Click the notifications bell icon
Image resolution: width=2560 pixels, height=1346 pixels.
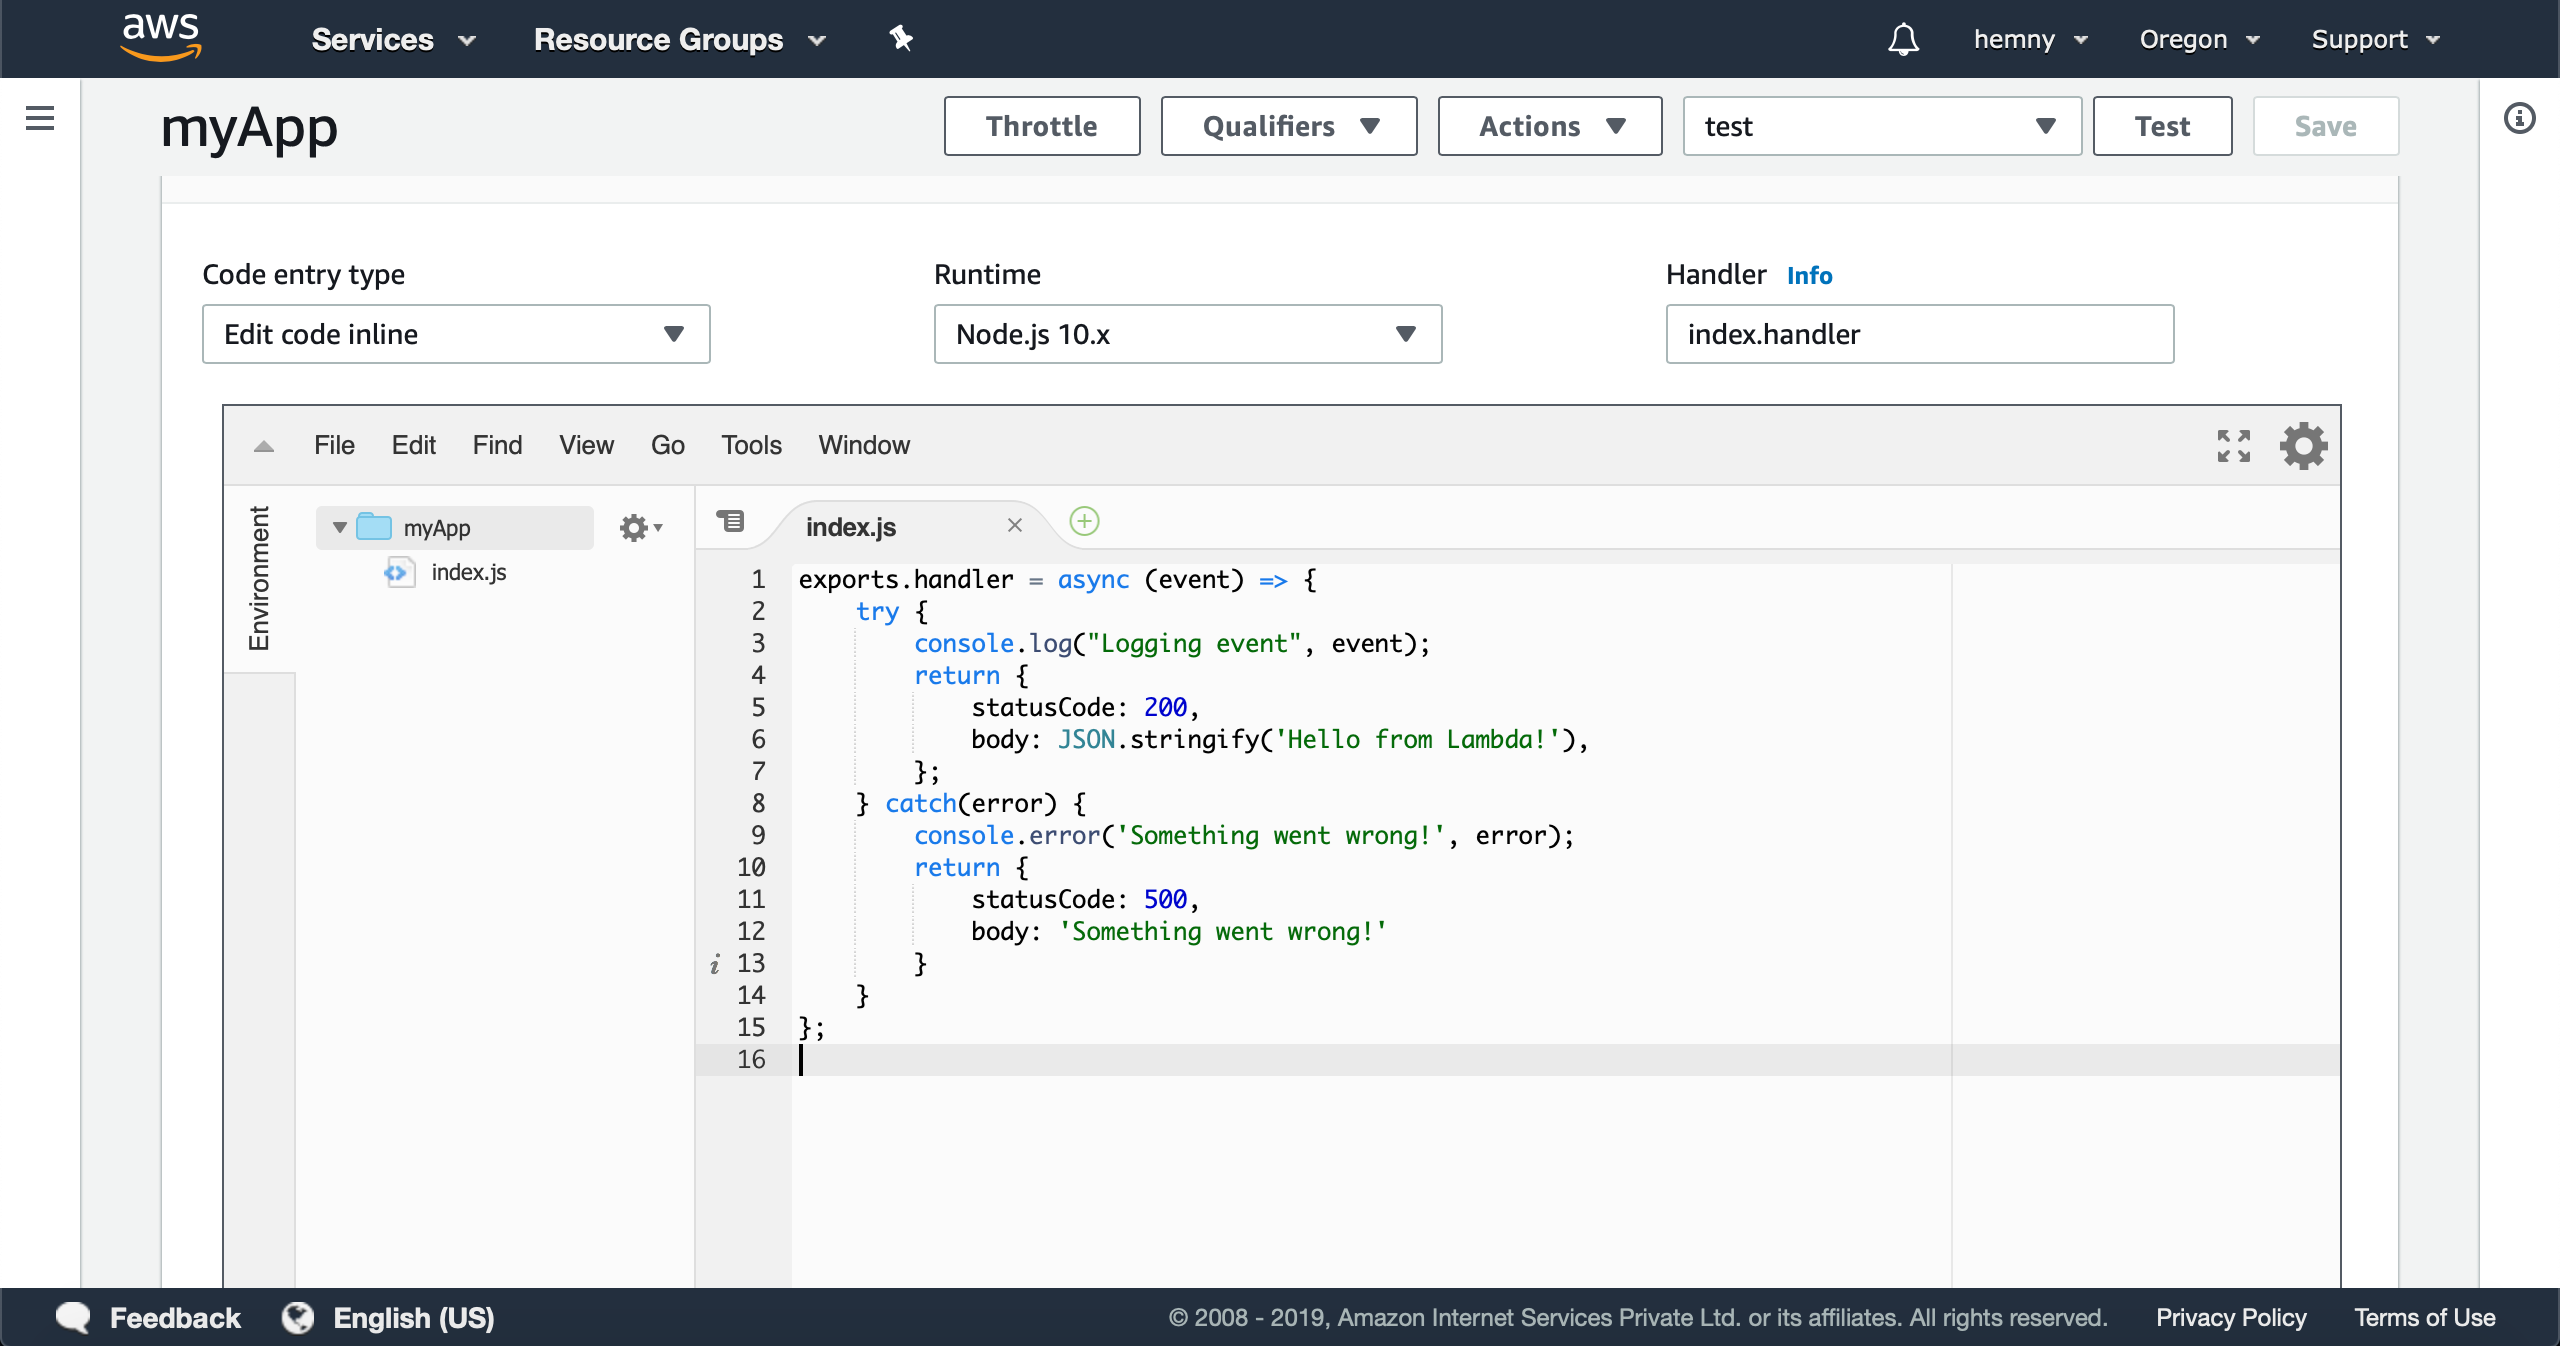point(1903,40)
